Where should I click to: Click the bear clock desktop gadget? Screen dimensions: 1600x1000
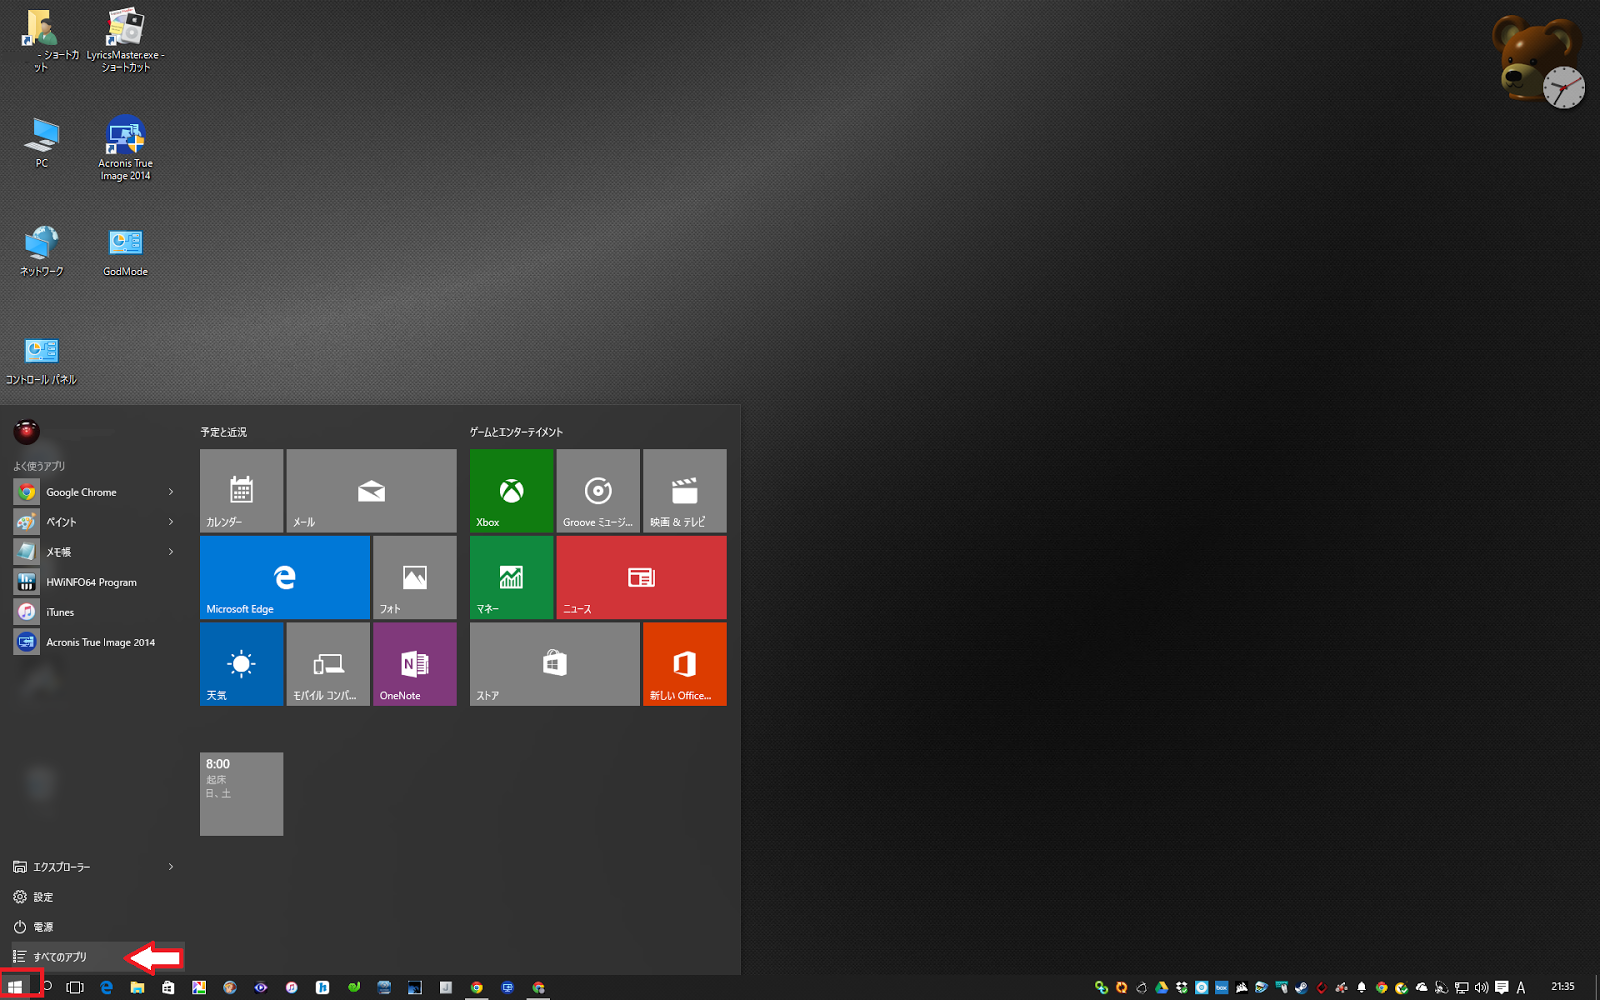click(1539, 60)
